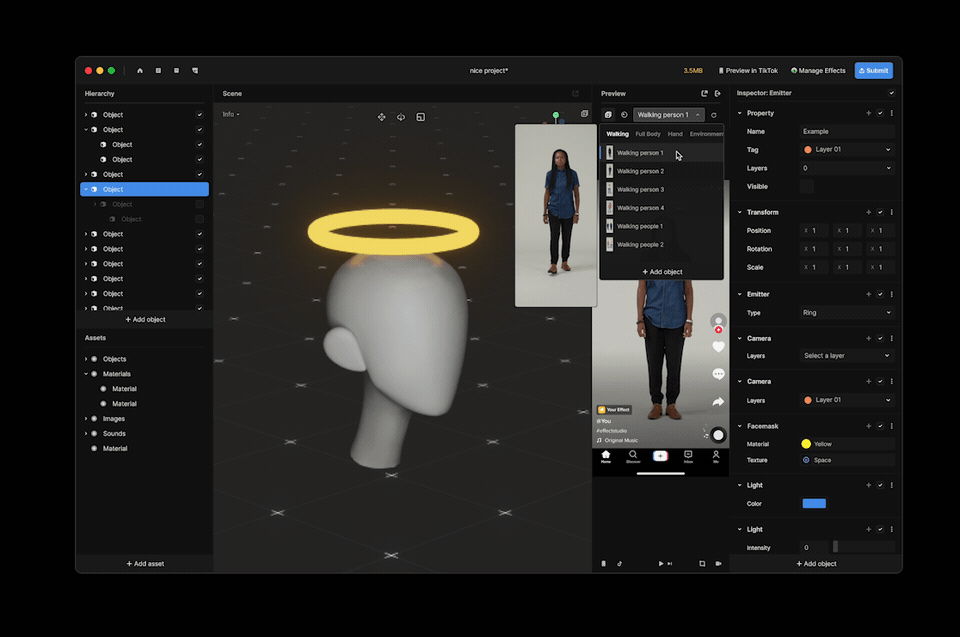
Task: Click Add object in the Hierarchy panel
Action: pyautogui.click(x=146, y=320)
